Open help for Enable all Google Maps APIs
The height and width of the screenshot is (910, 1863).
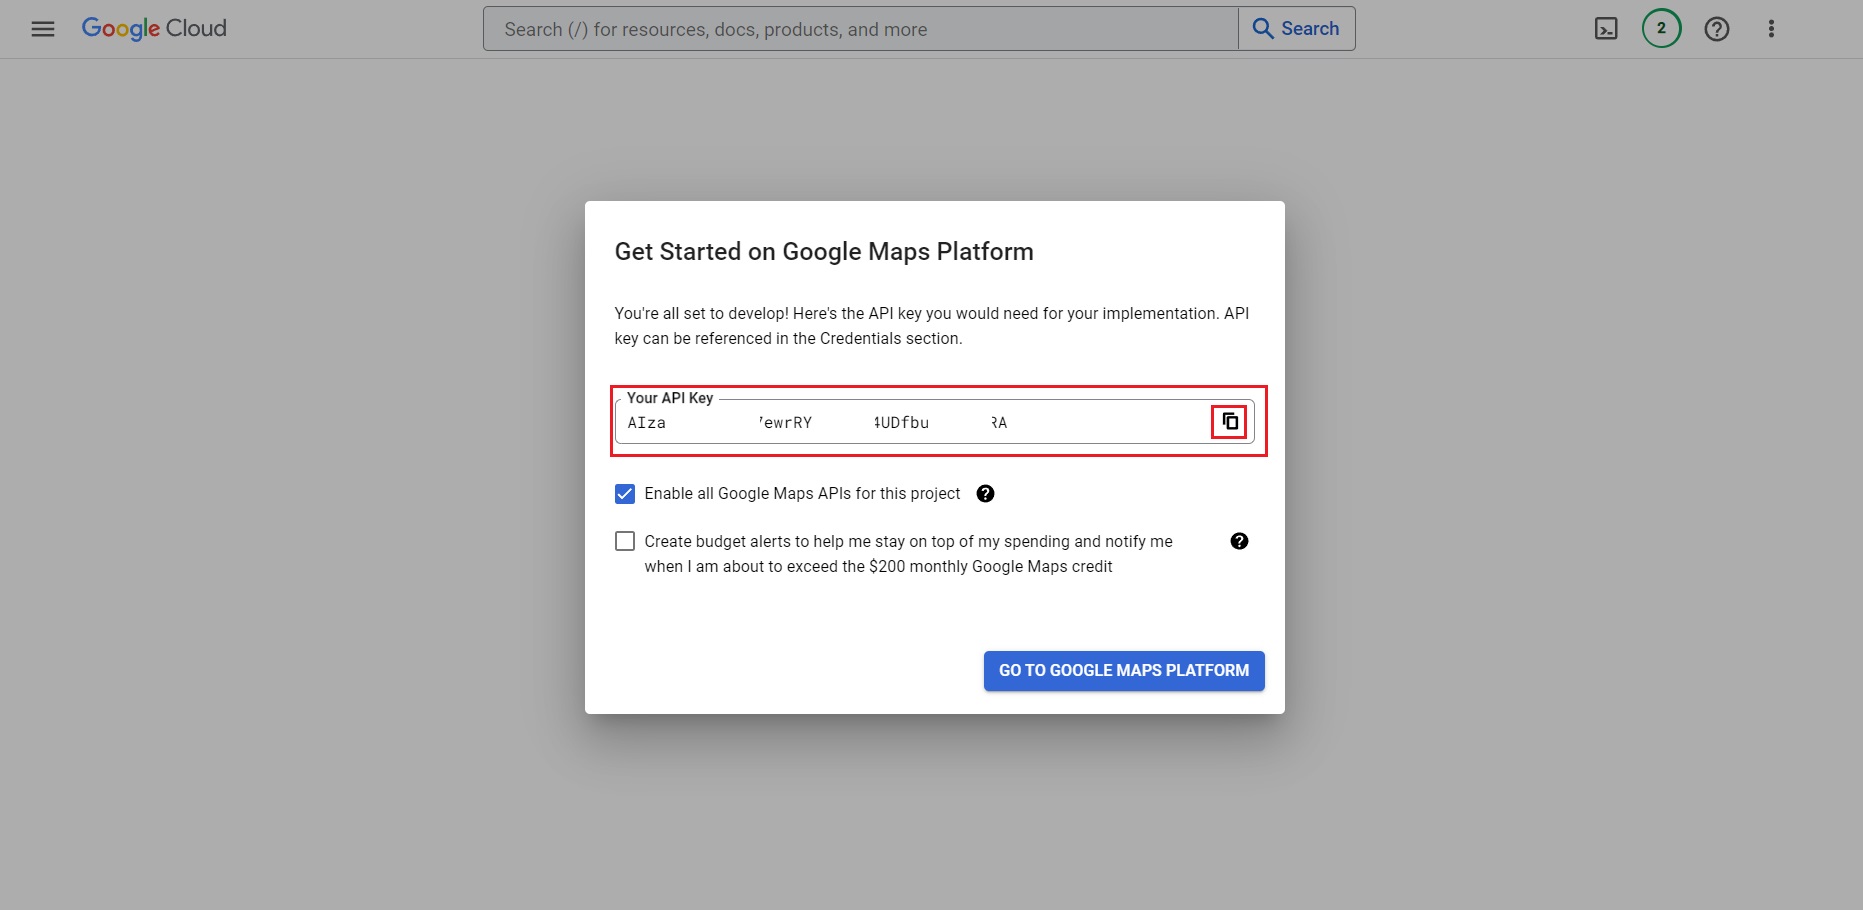985,494
